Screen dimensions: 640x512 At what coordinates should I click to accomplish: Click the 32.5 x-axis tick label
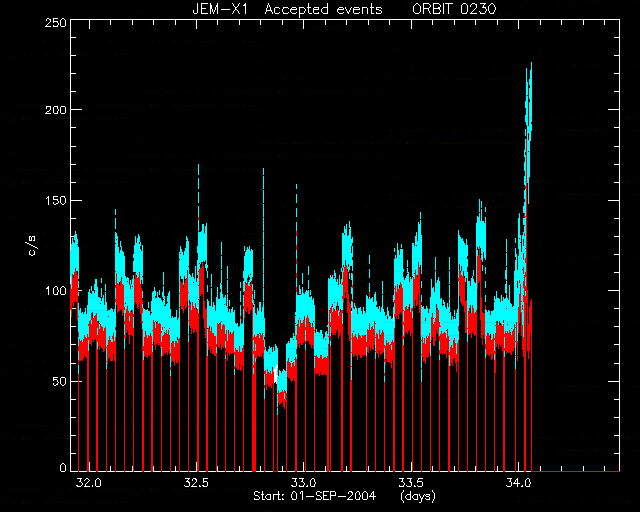(x=197, y=483)
